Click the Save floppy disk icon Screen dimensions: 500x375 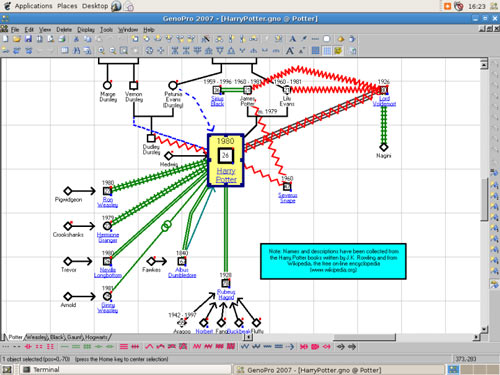[28, 39]
